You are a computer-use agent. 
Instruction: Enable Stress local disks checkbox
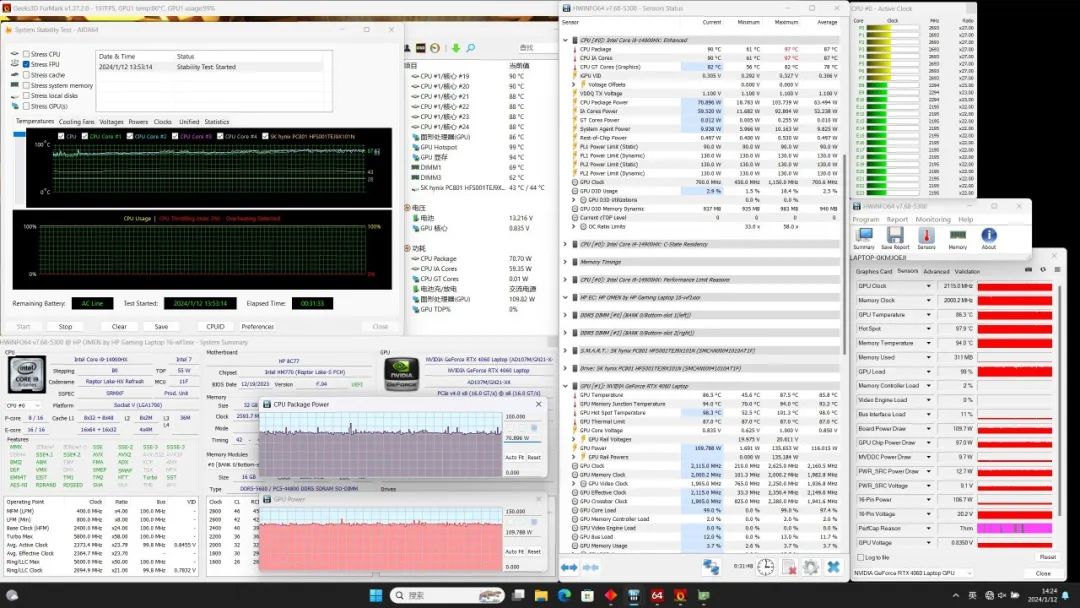[26, 96]
